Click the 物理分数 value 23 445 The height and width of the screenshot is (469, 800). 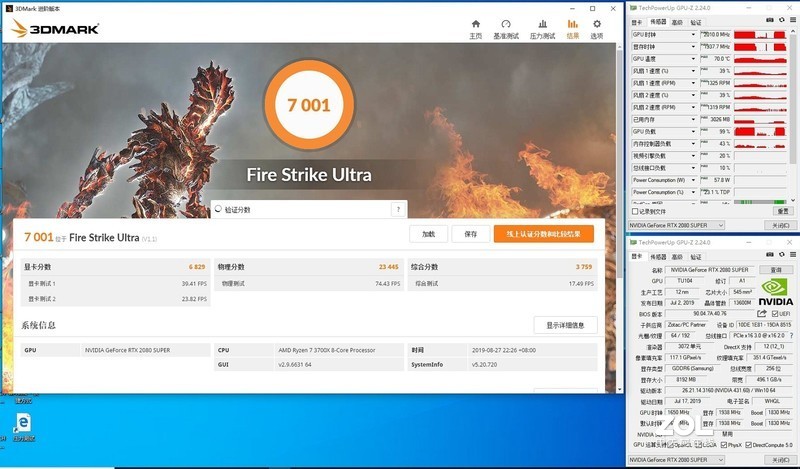click(388, 267)
